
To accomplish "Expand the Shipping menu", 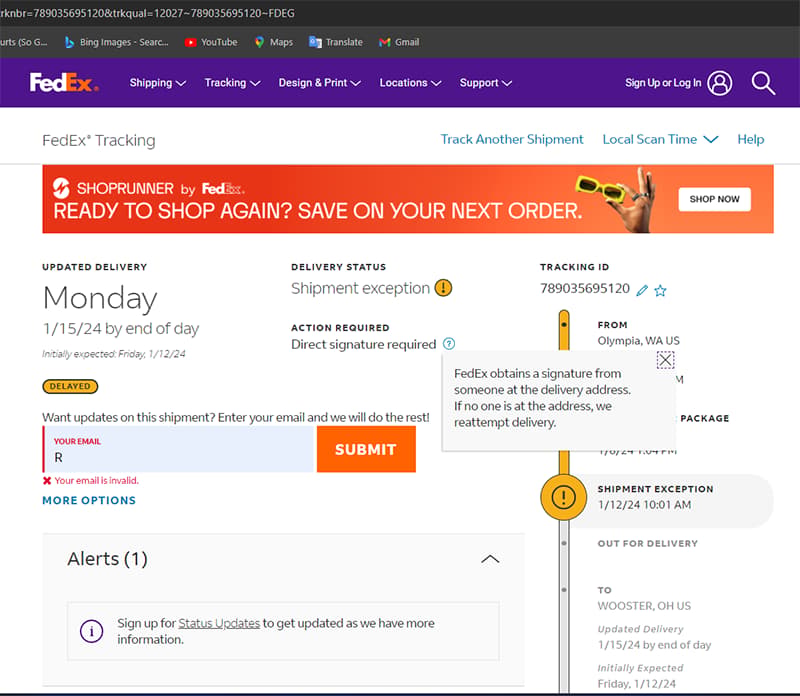I will tap(158, 83).
